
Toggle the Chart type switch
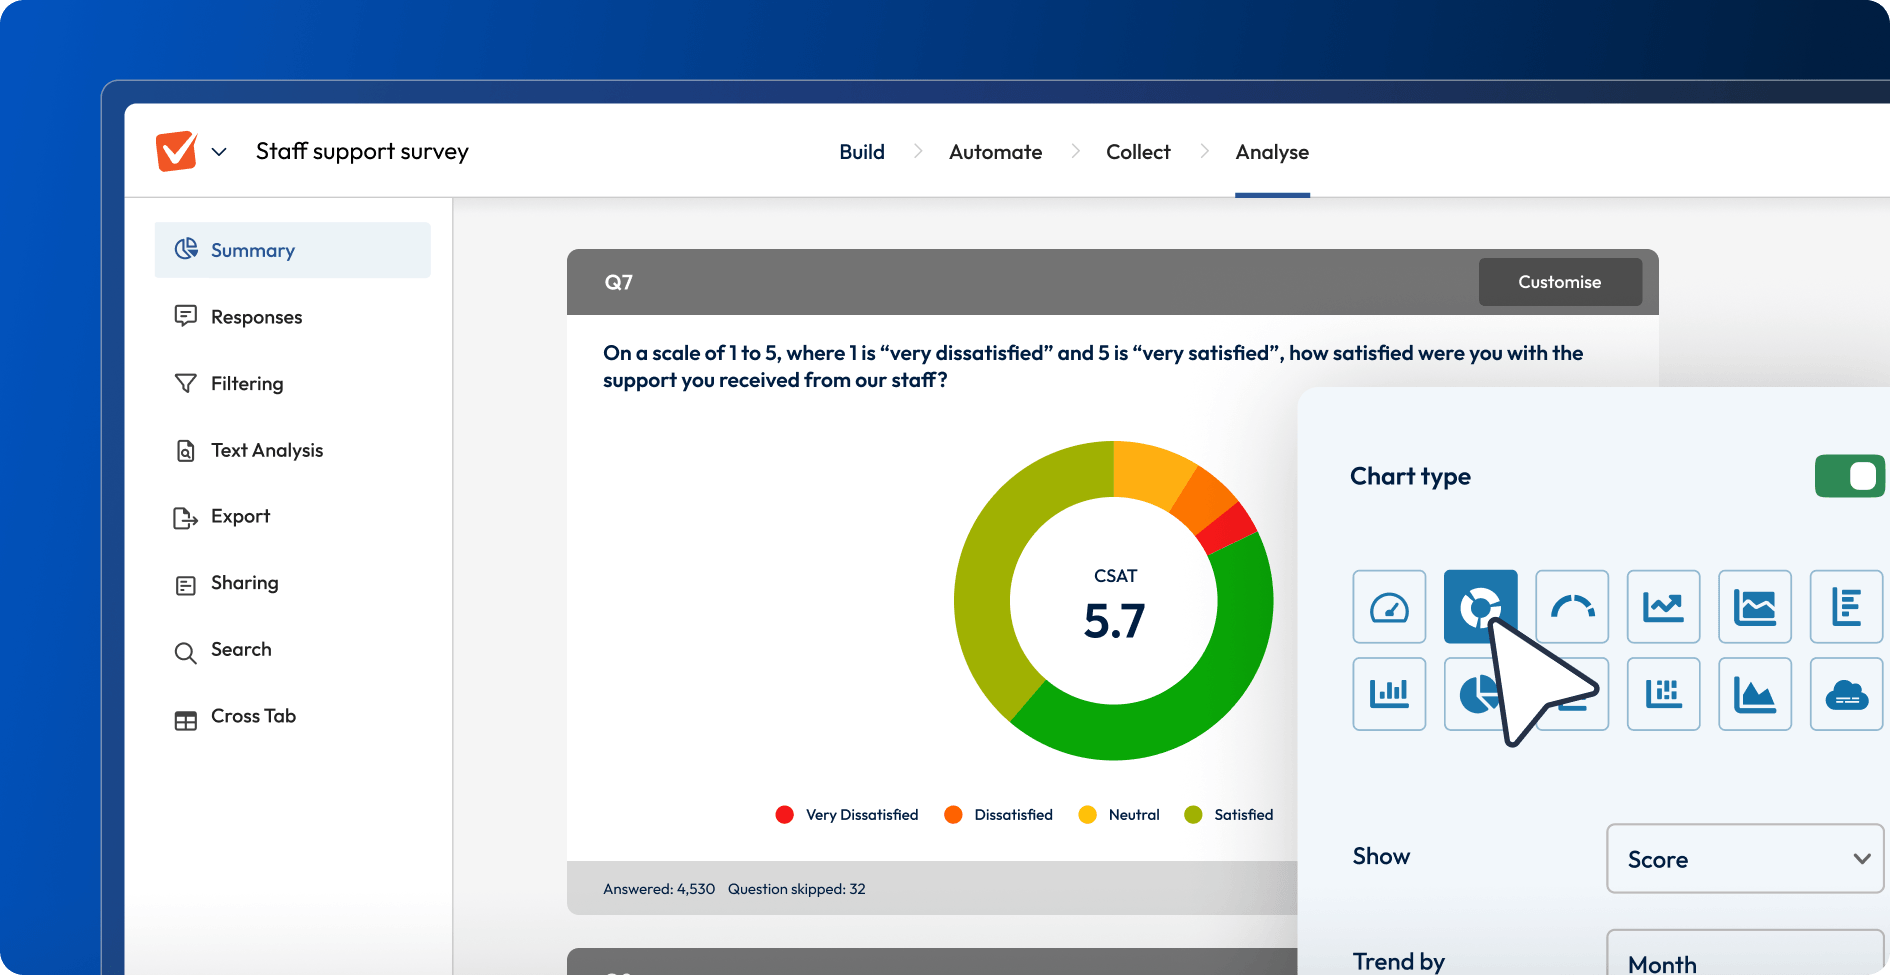point(1849,476)
